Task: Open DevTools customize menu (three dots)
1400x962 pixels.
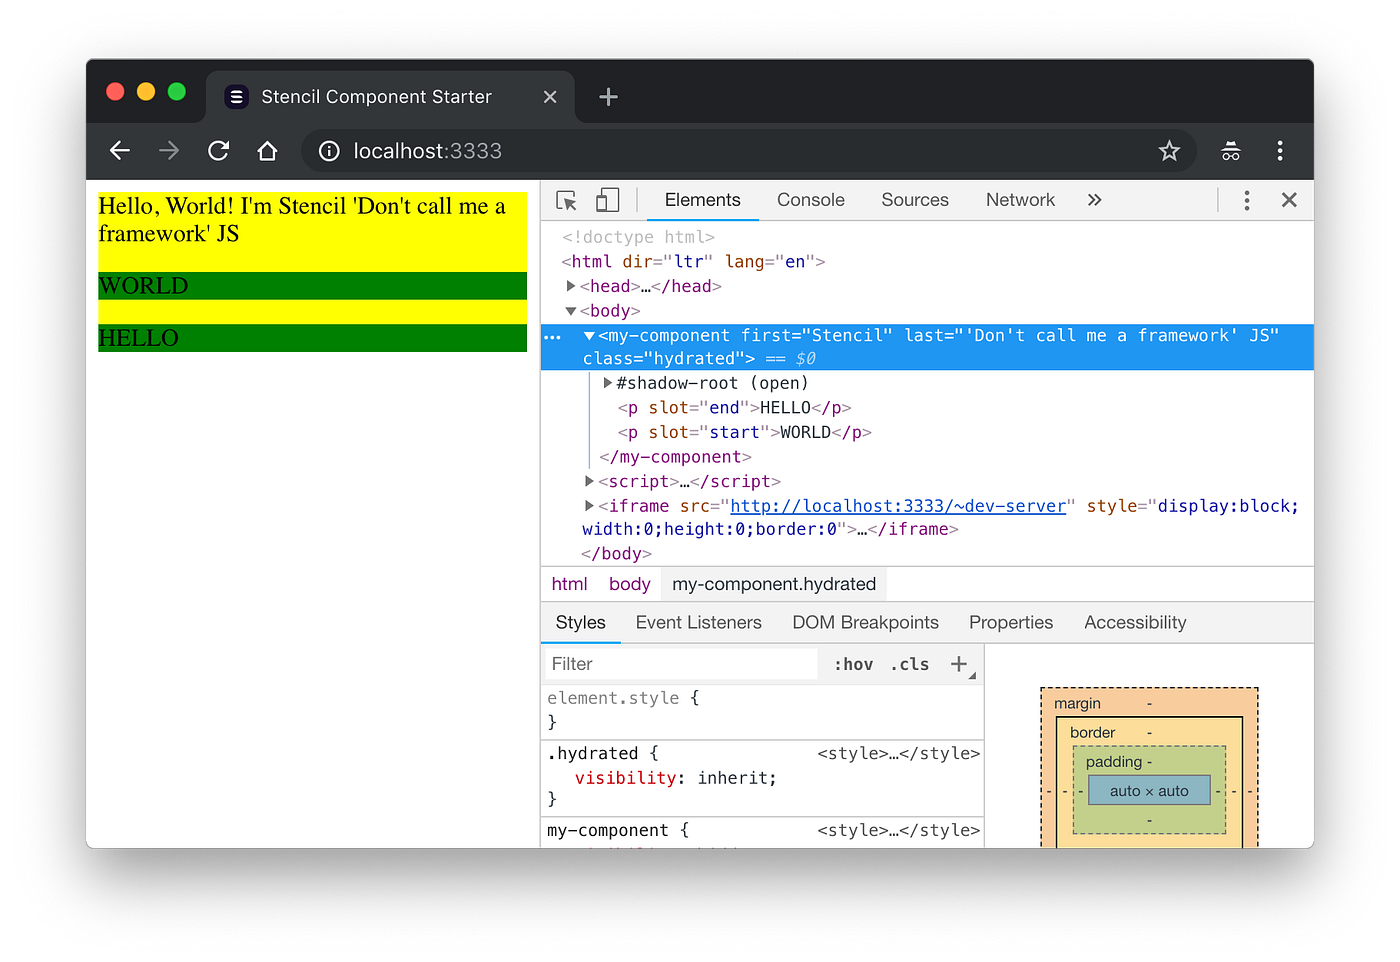Action: (x=1247, y=201)
